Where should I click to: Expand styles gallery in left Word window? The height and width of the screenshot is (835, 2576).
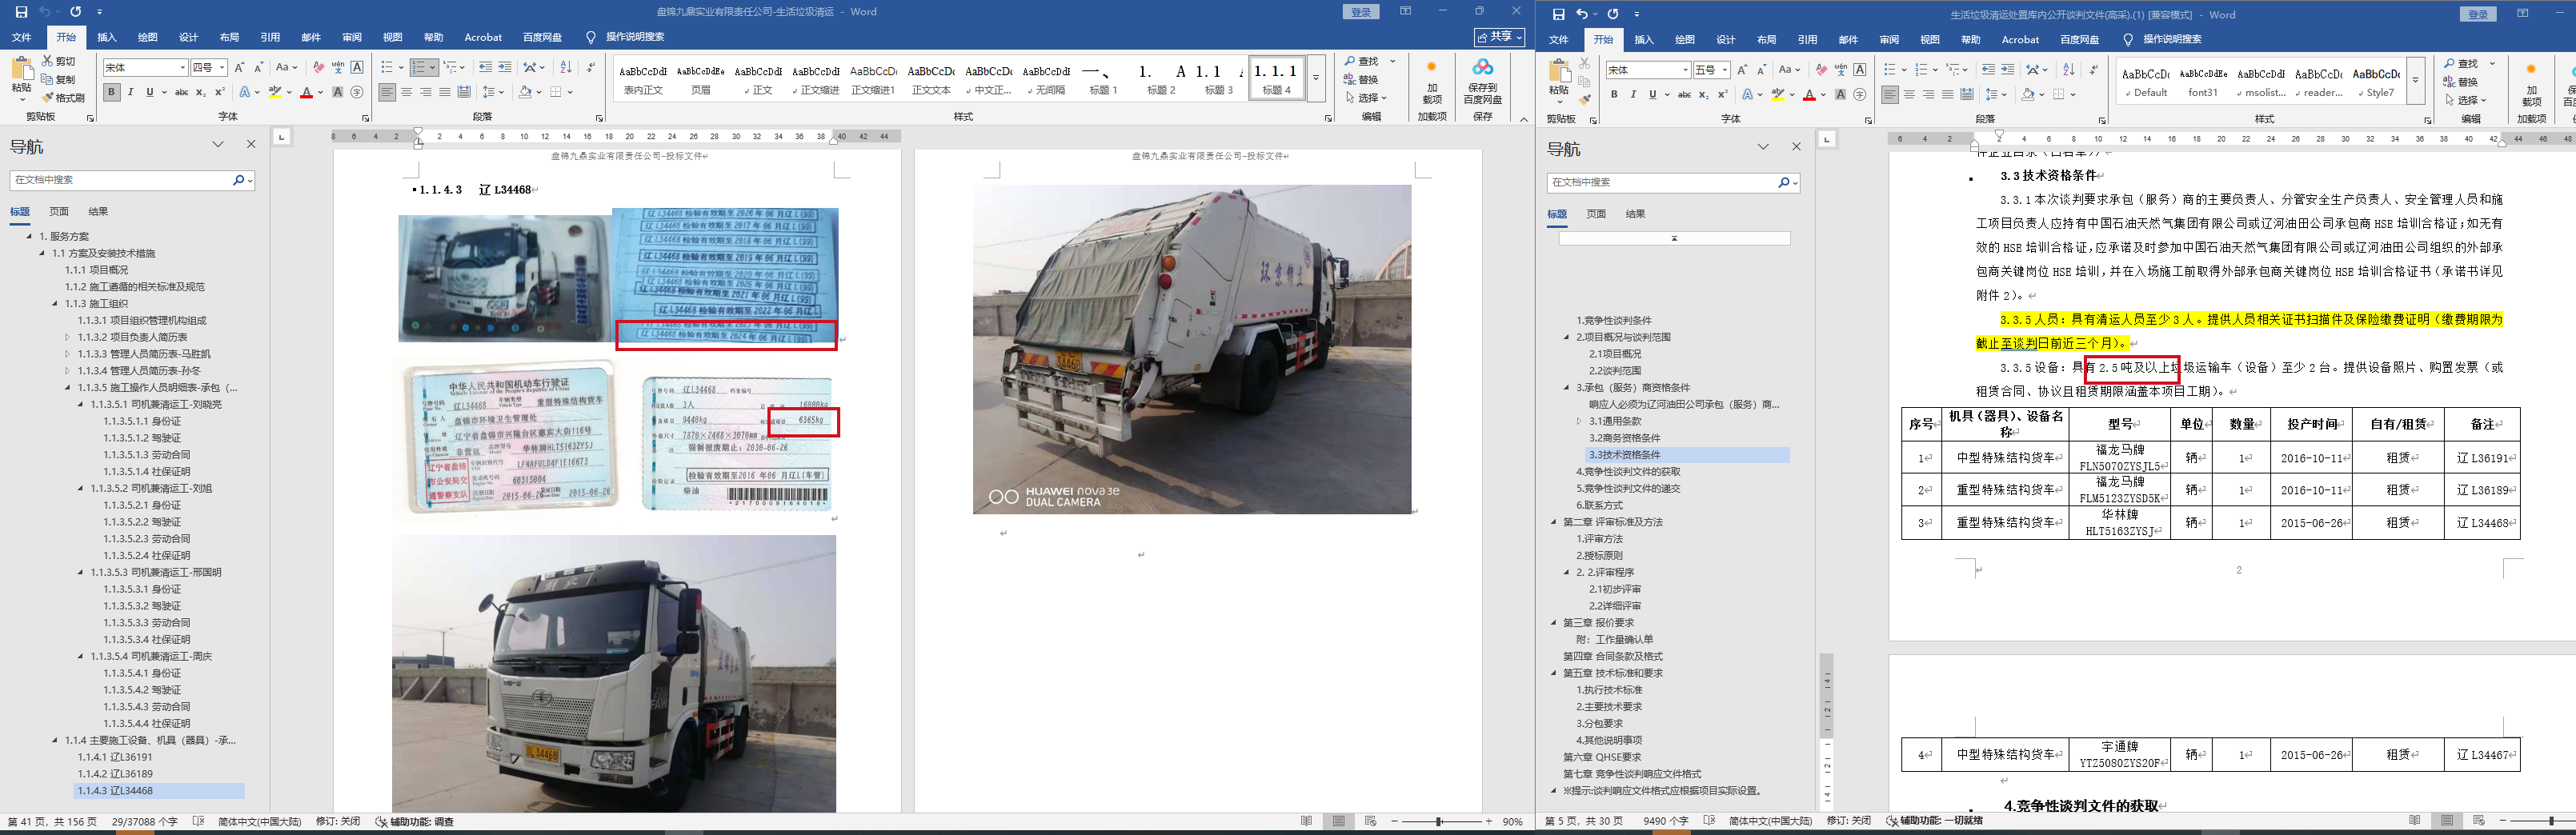pyautogui.click(x=1316, y=79)
